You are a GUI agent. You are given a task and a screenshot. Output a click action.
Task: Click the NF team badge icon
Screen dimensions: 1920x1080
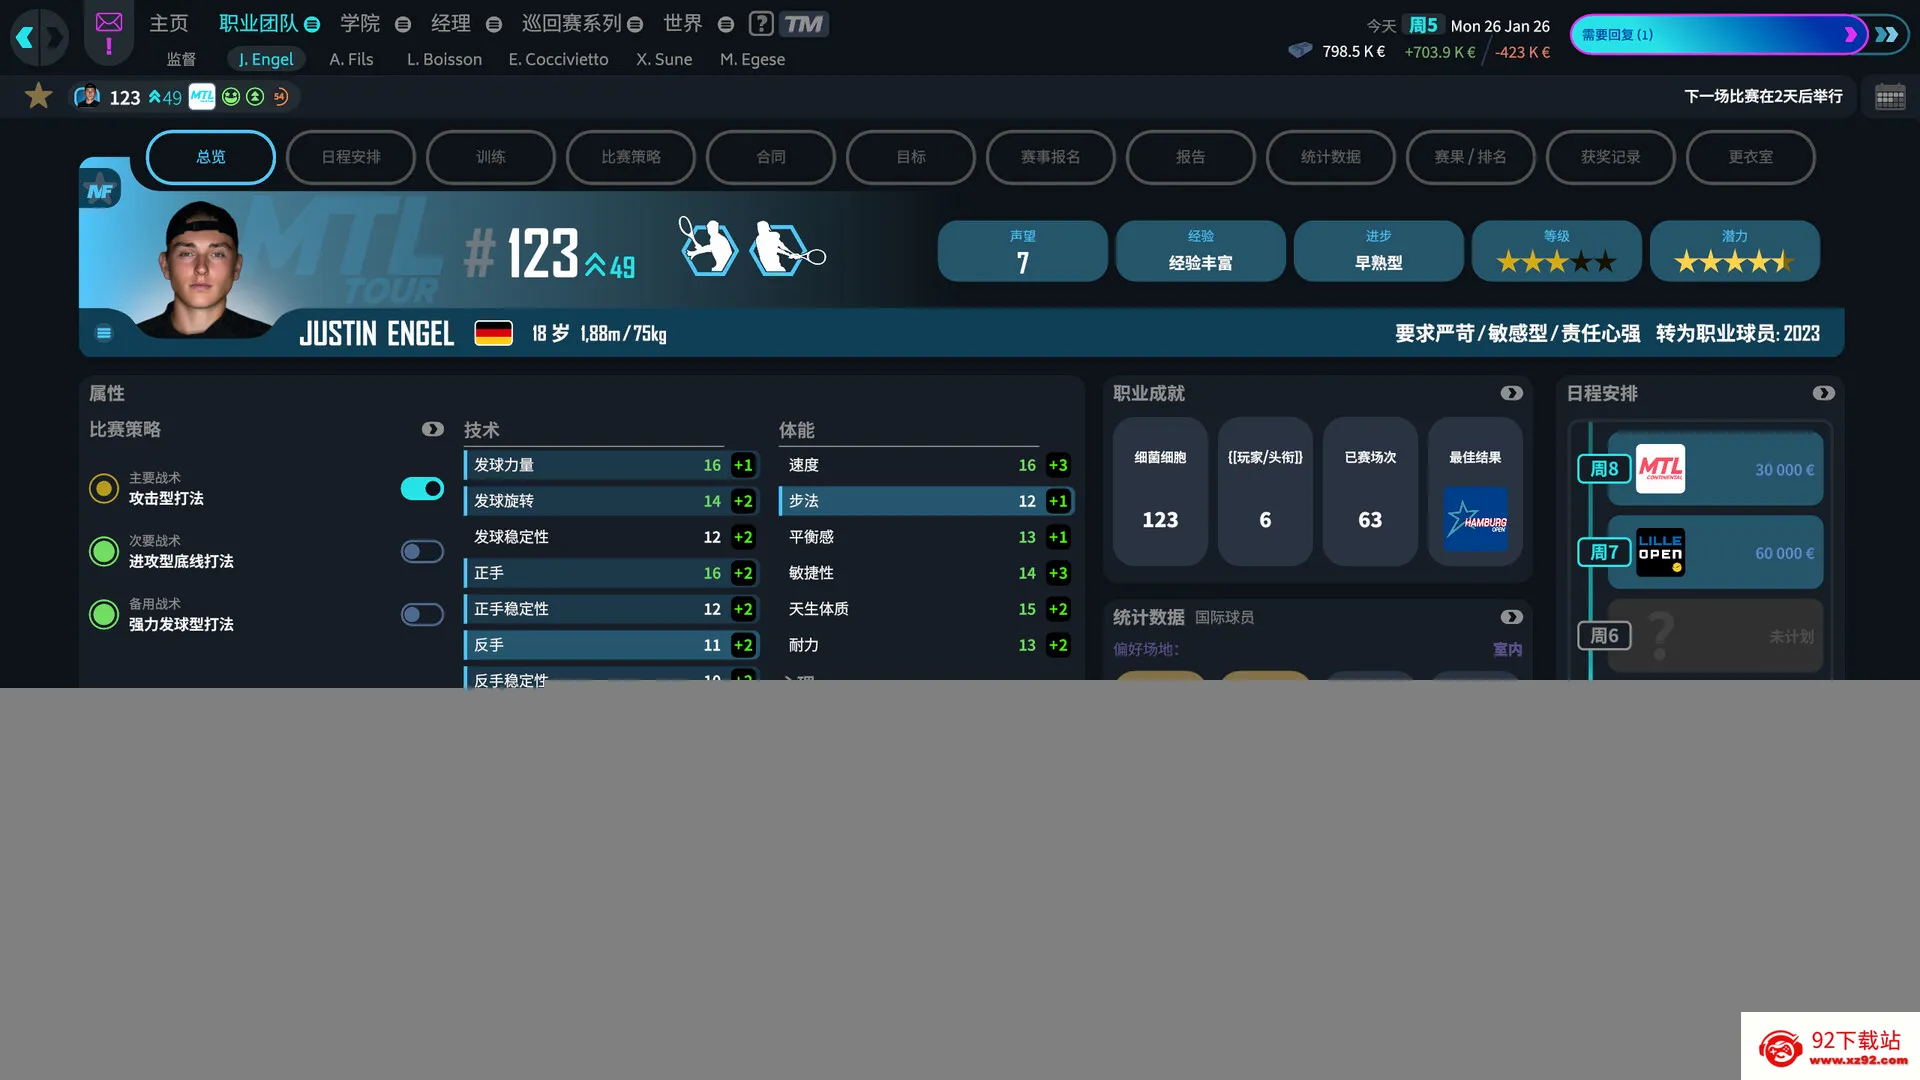pyautogui.click(x=100, y=190)
